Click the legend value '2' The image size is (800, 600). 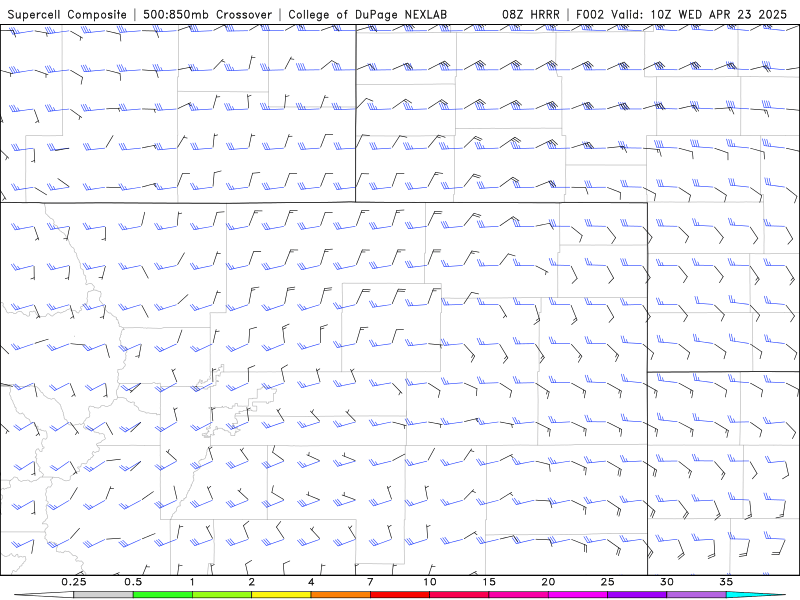[252, 582]
